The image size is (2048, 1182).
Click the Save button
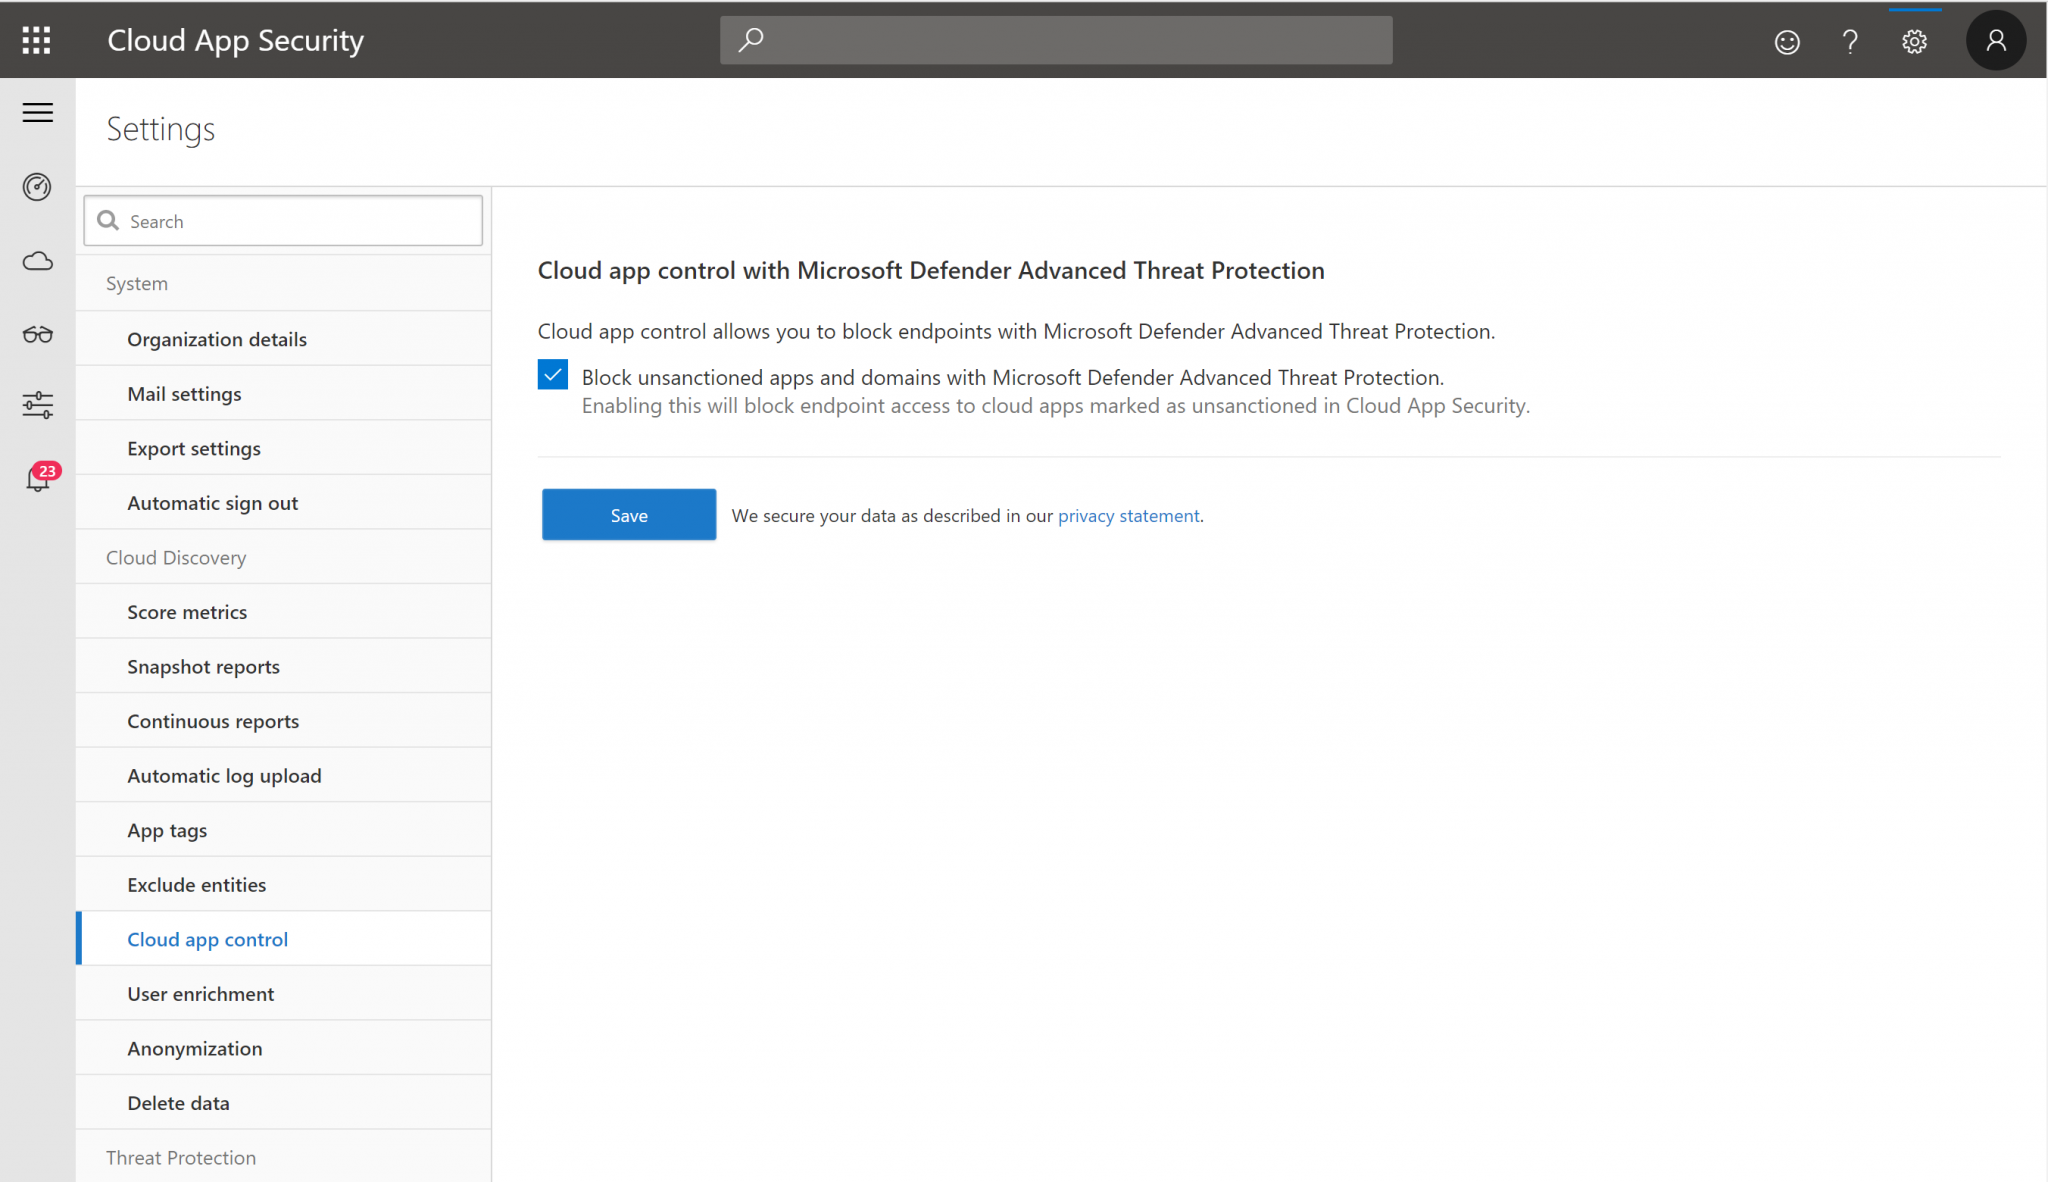click(x=628, y=514)
